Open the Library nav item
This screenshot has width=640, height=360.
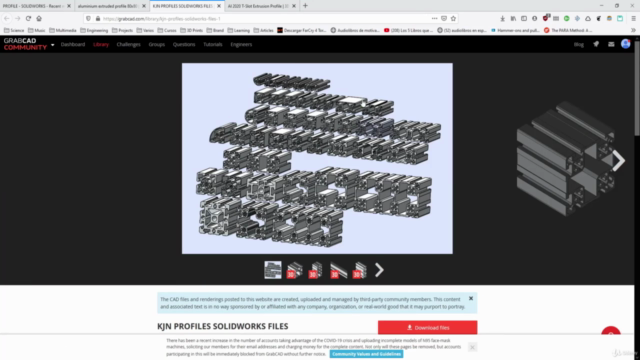101,44
